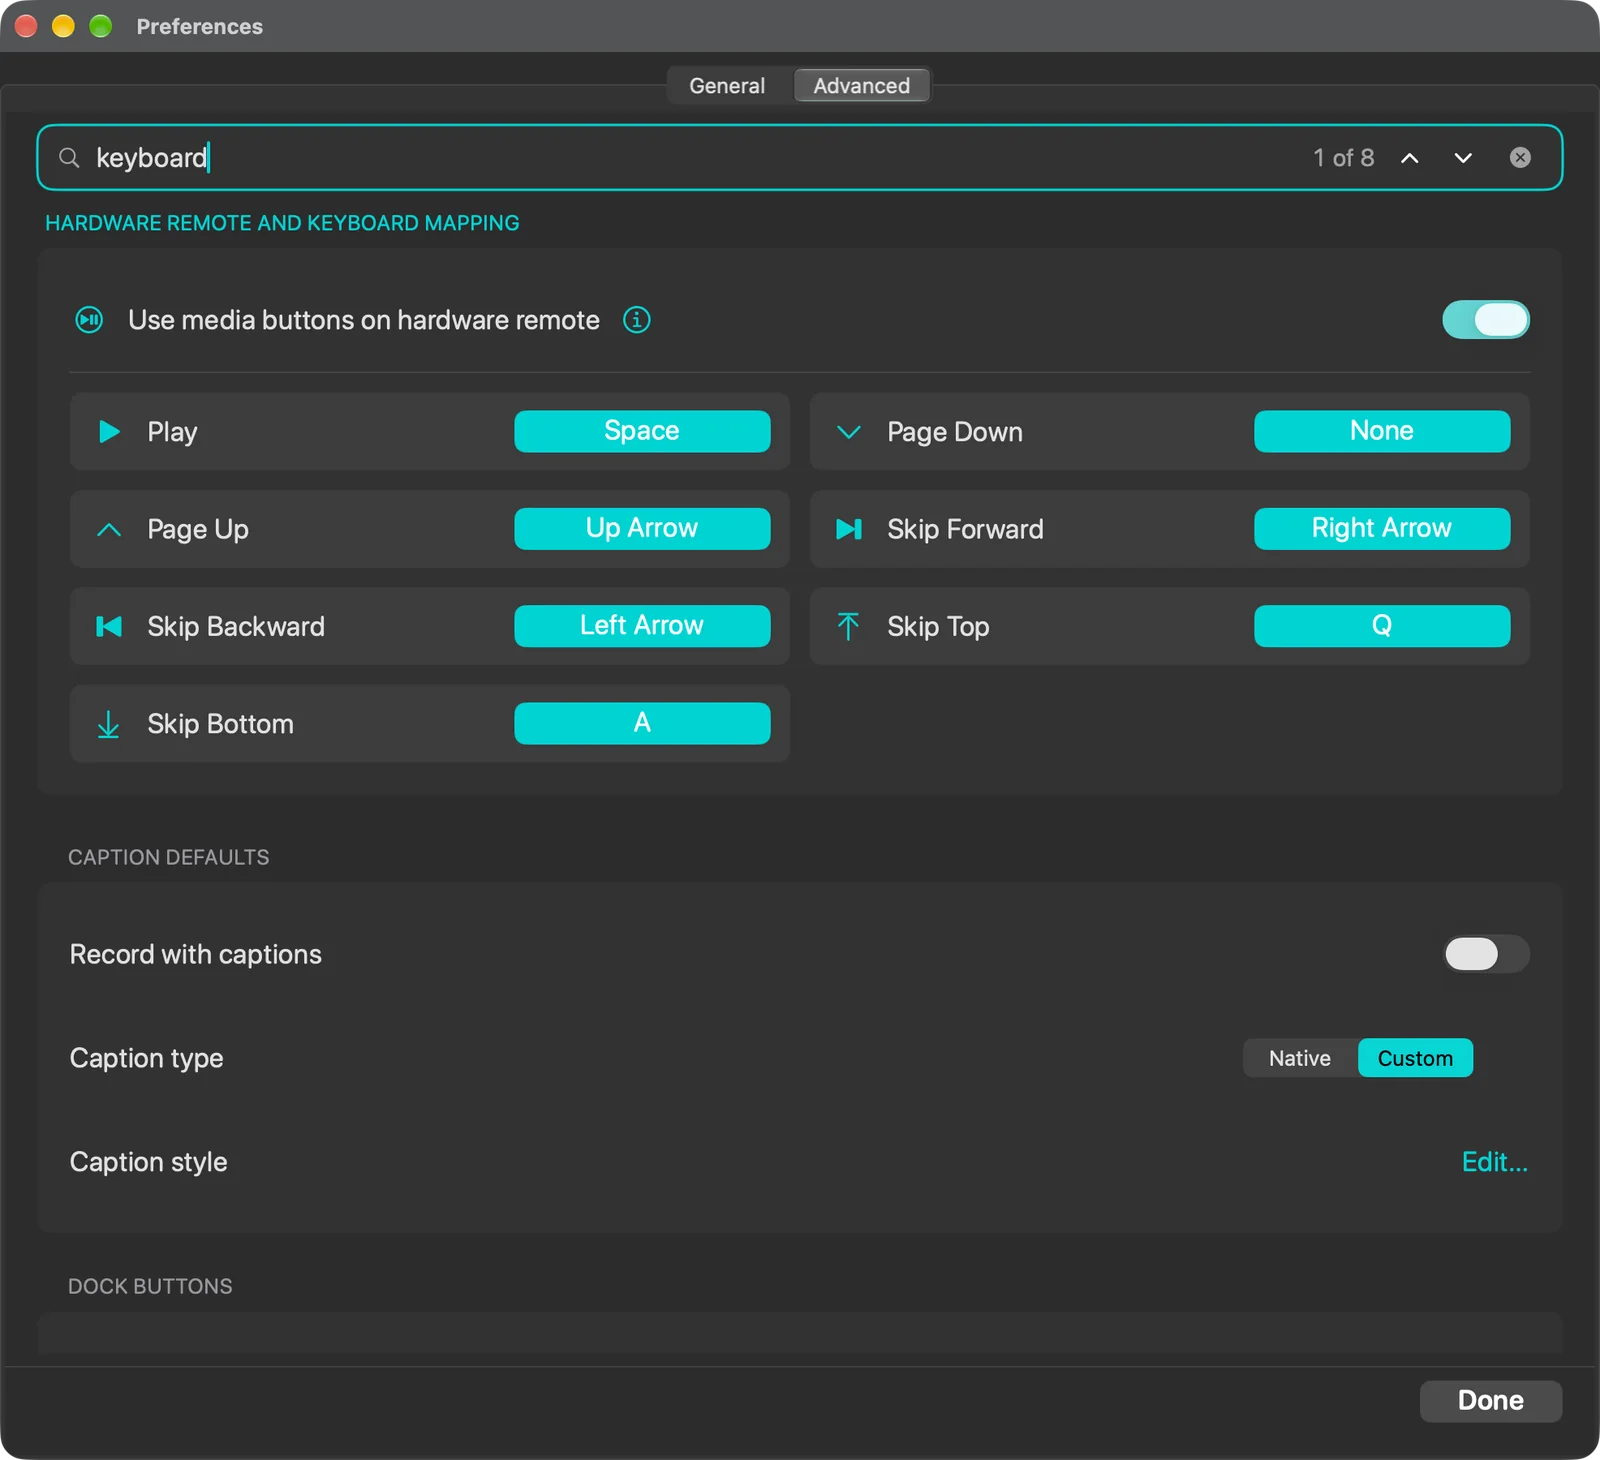Open caption style Edit link
This screenshot has width=1600, height=1460.
[1494, 1162]
